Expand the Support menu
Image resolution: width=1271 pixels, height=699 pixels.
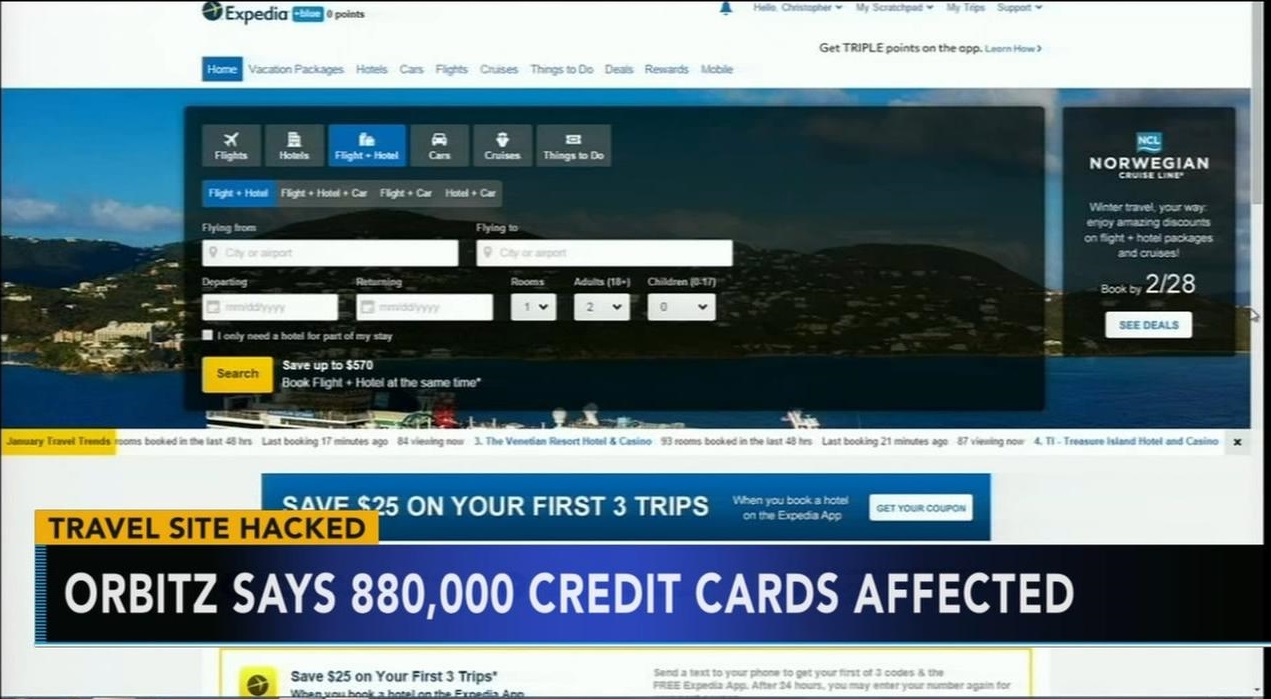click(1019, 7)
